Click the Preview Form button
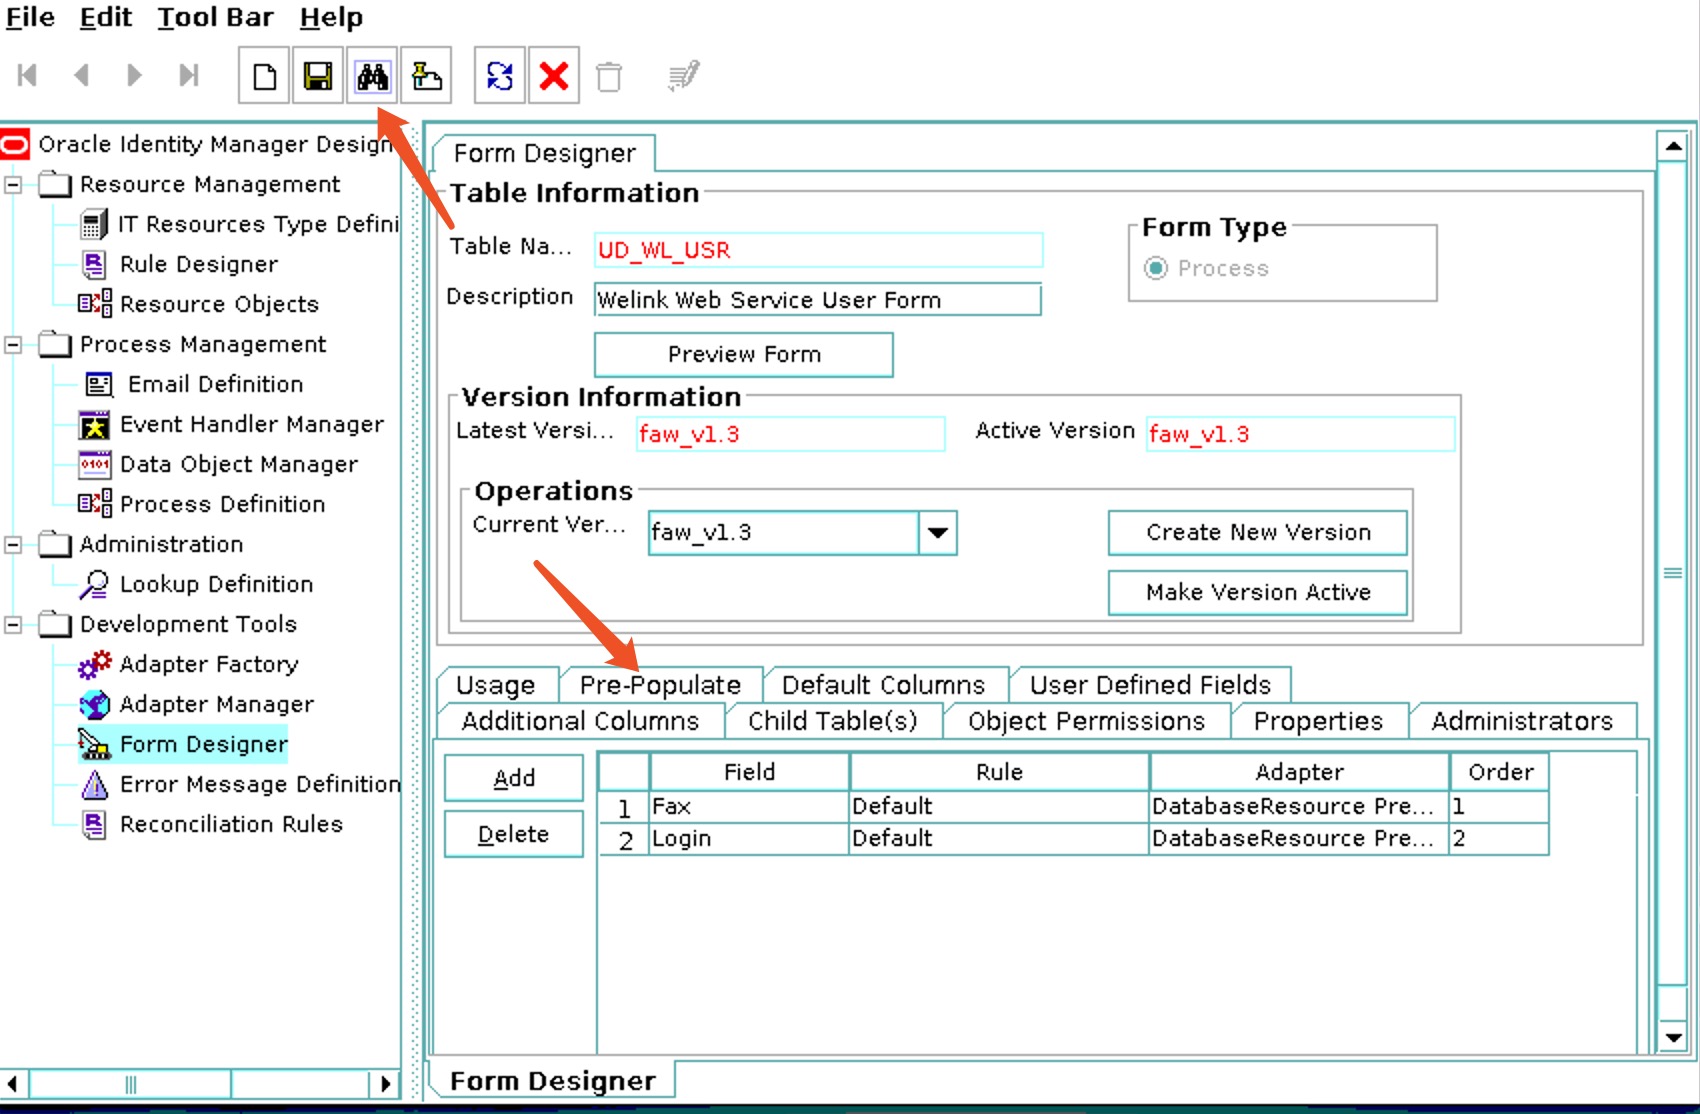Screen dimensions: 1700x1114 (743, 354)
